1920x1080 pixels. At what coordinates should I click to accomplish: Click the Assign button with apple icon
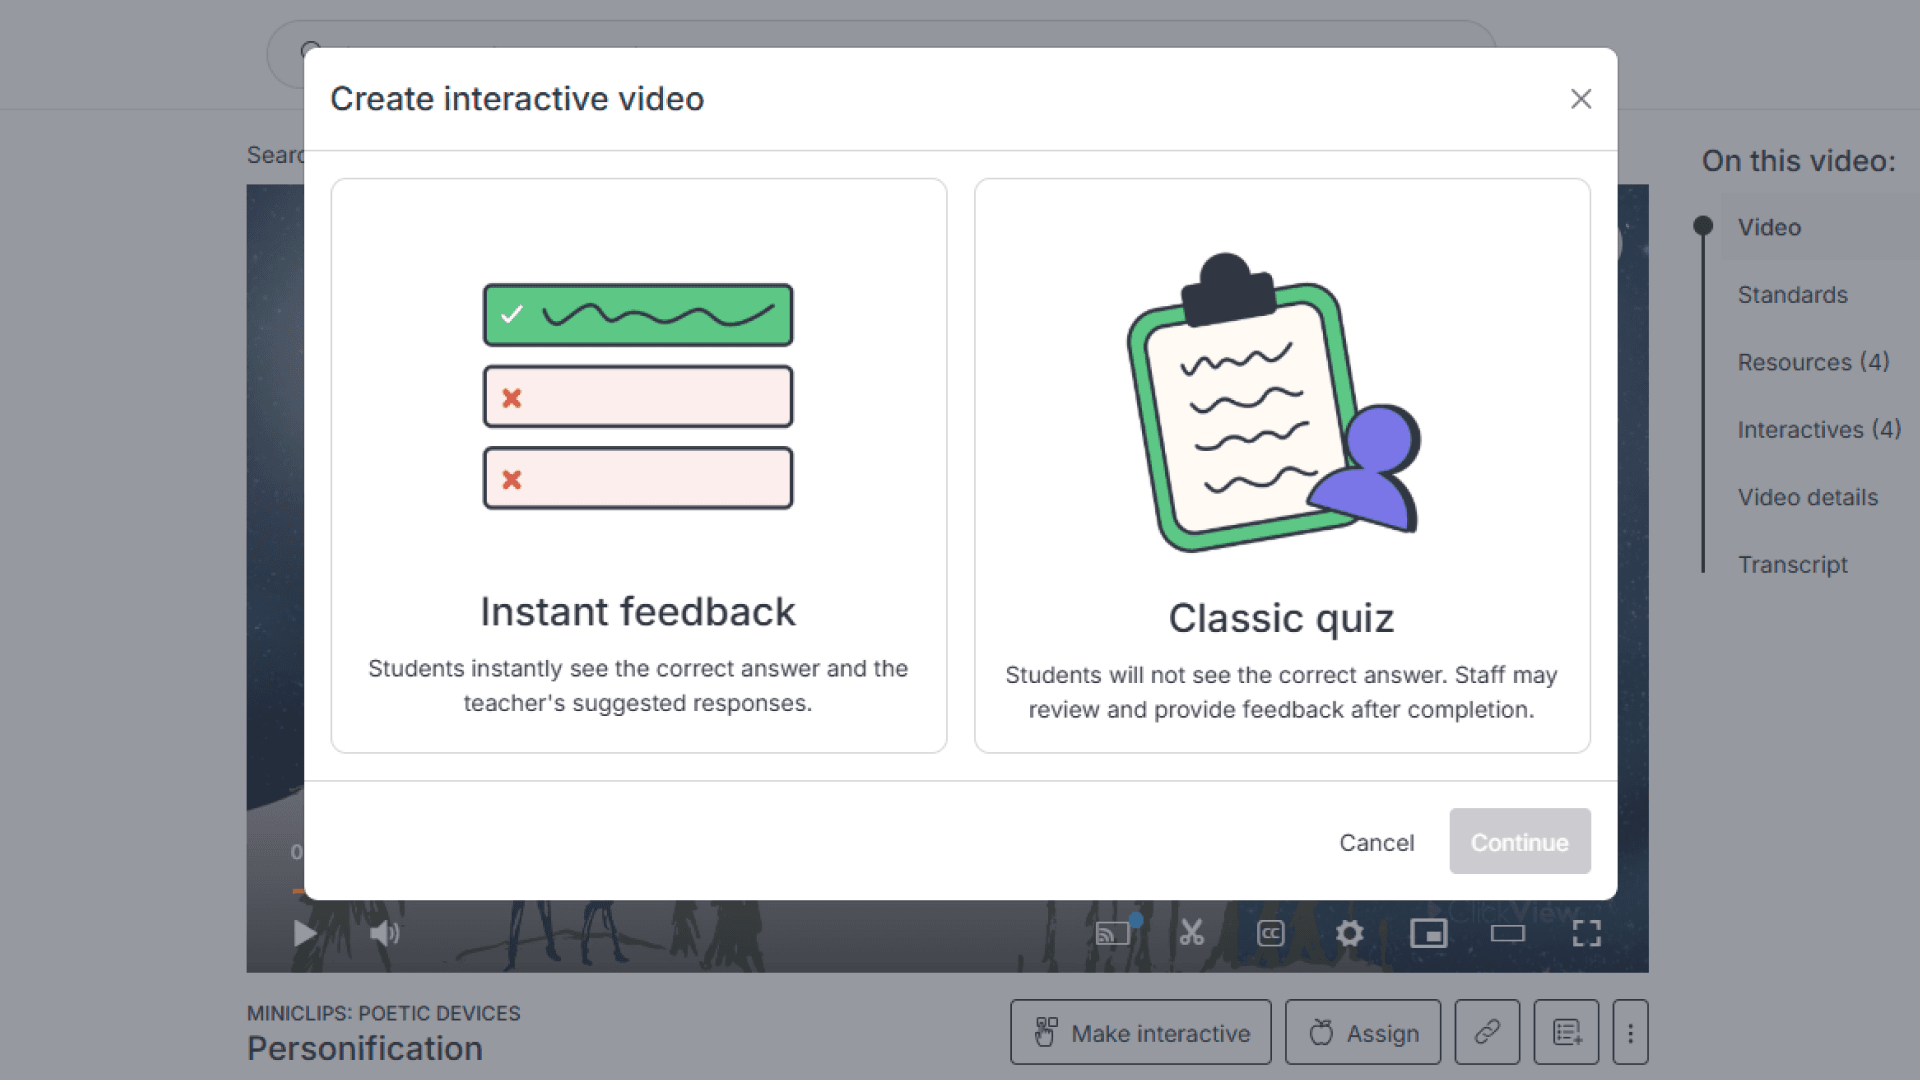coord(1363,1032)
